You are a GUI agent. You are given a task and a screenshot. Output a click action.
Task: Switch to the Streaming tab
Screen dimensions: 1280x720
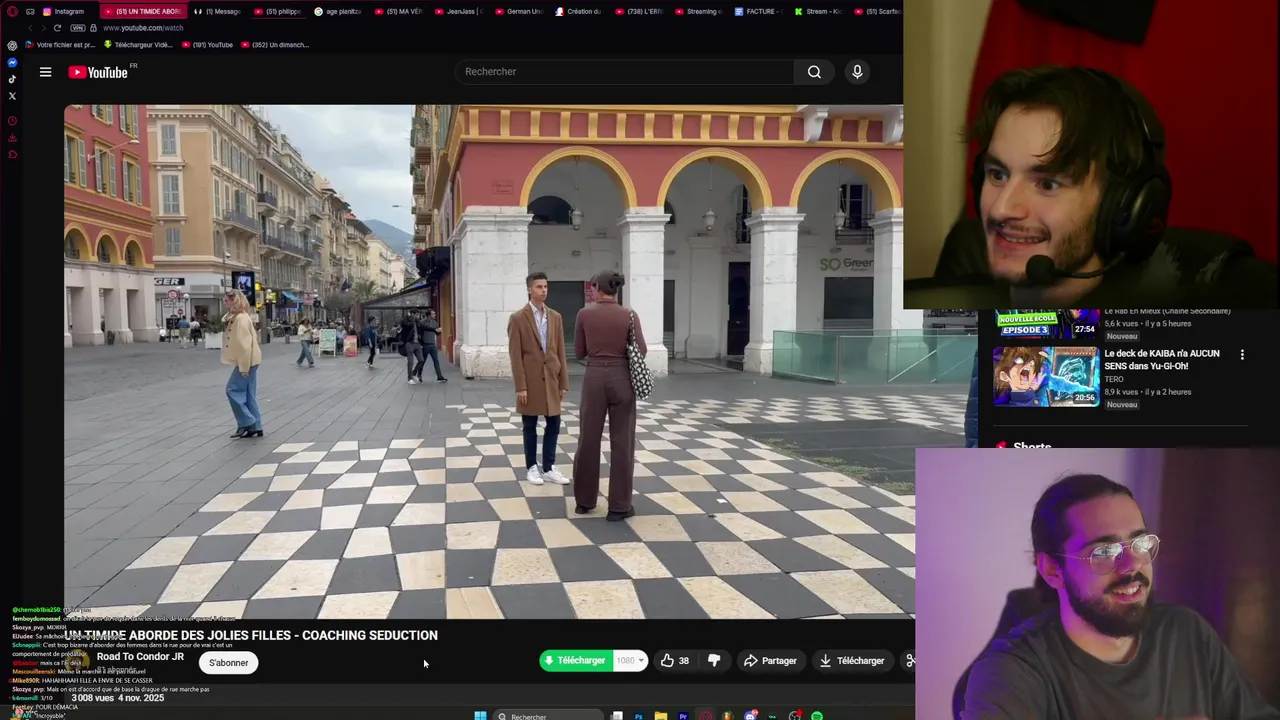(698, 11)
